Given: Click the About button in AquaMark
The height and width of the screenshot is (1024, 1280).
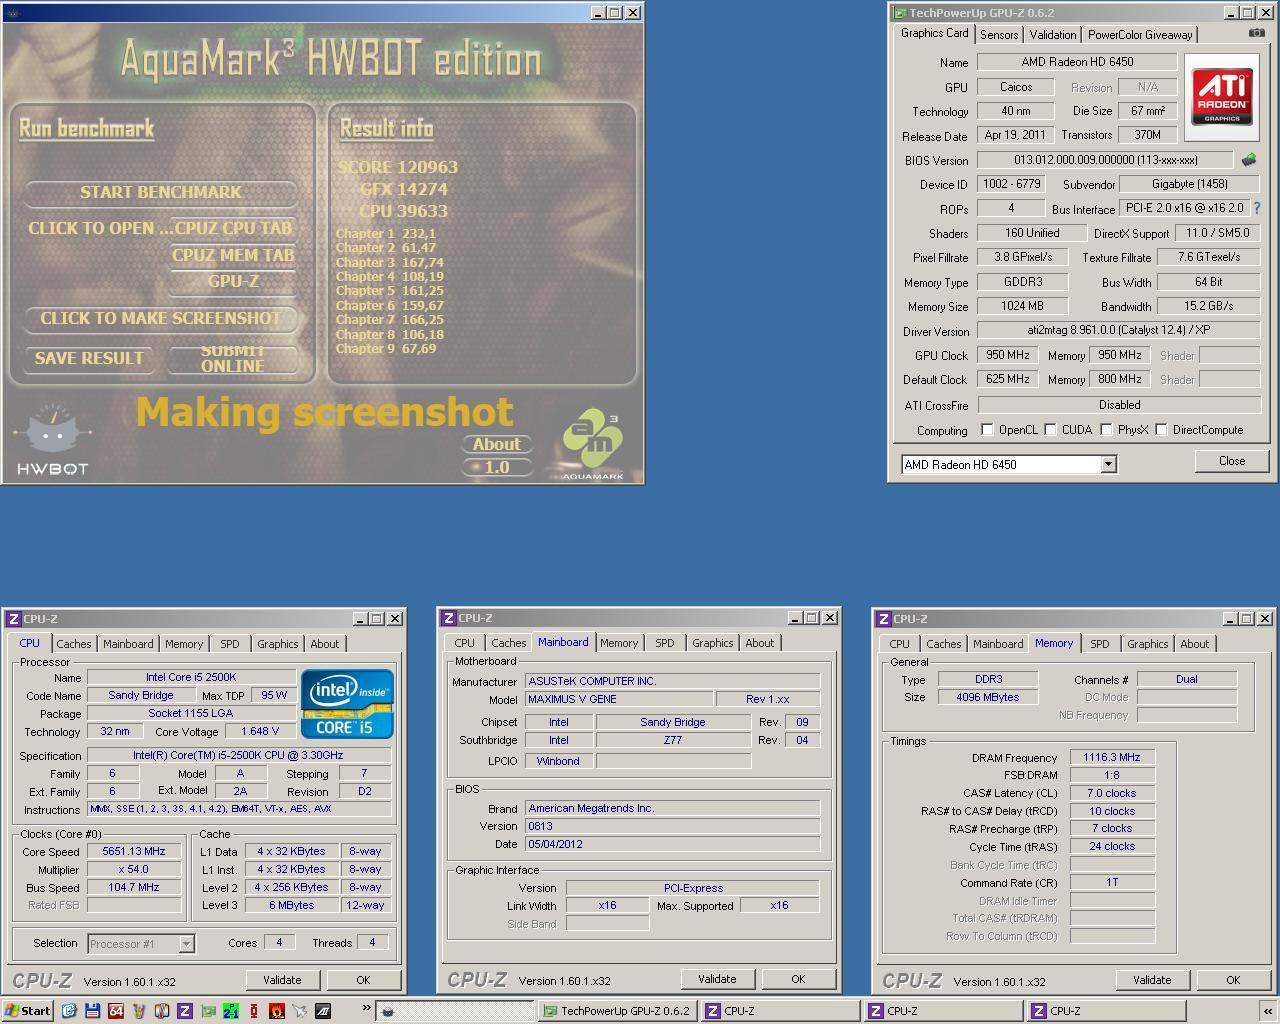Looking at the screenshot, I should point(497,444).
